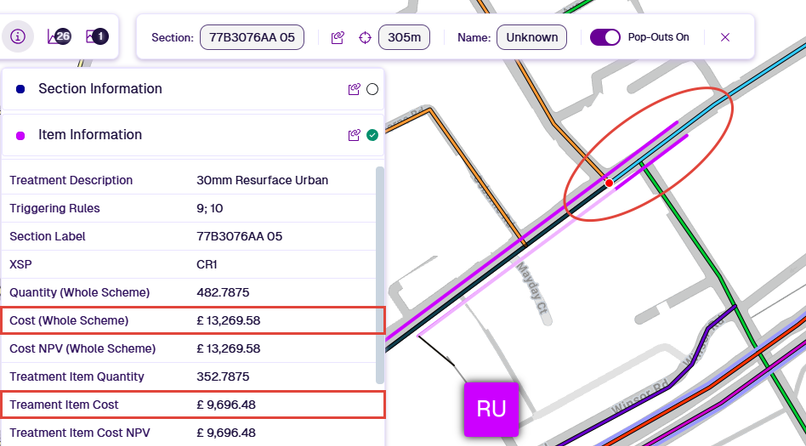Select the Section Information radio circle
Image resolution: width=806 pixels, height=446 pixels.
click(x=372, y=89)
